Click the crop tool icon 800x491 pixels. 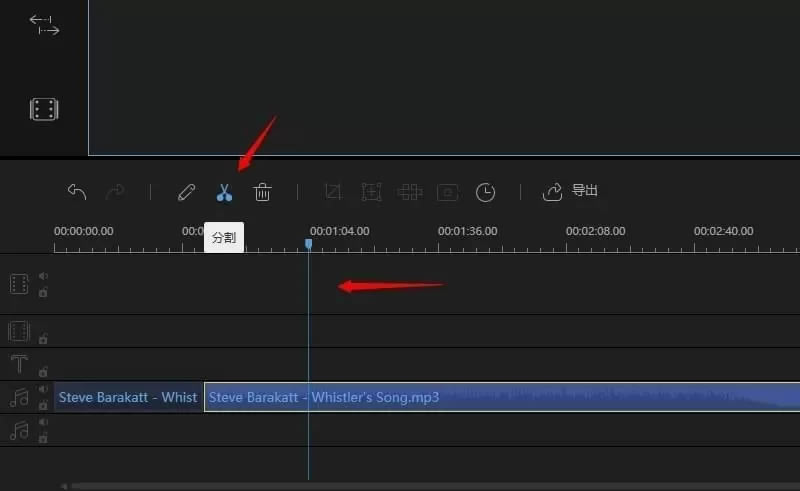(x=333, y=191)
